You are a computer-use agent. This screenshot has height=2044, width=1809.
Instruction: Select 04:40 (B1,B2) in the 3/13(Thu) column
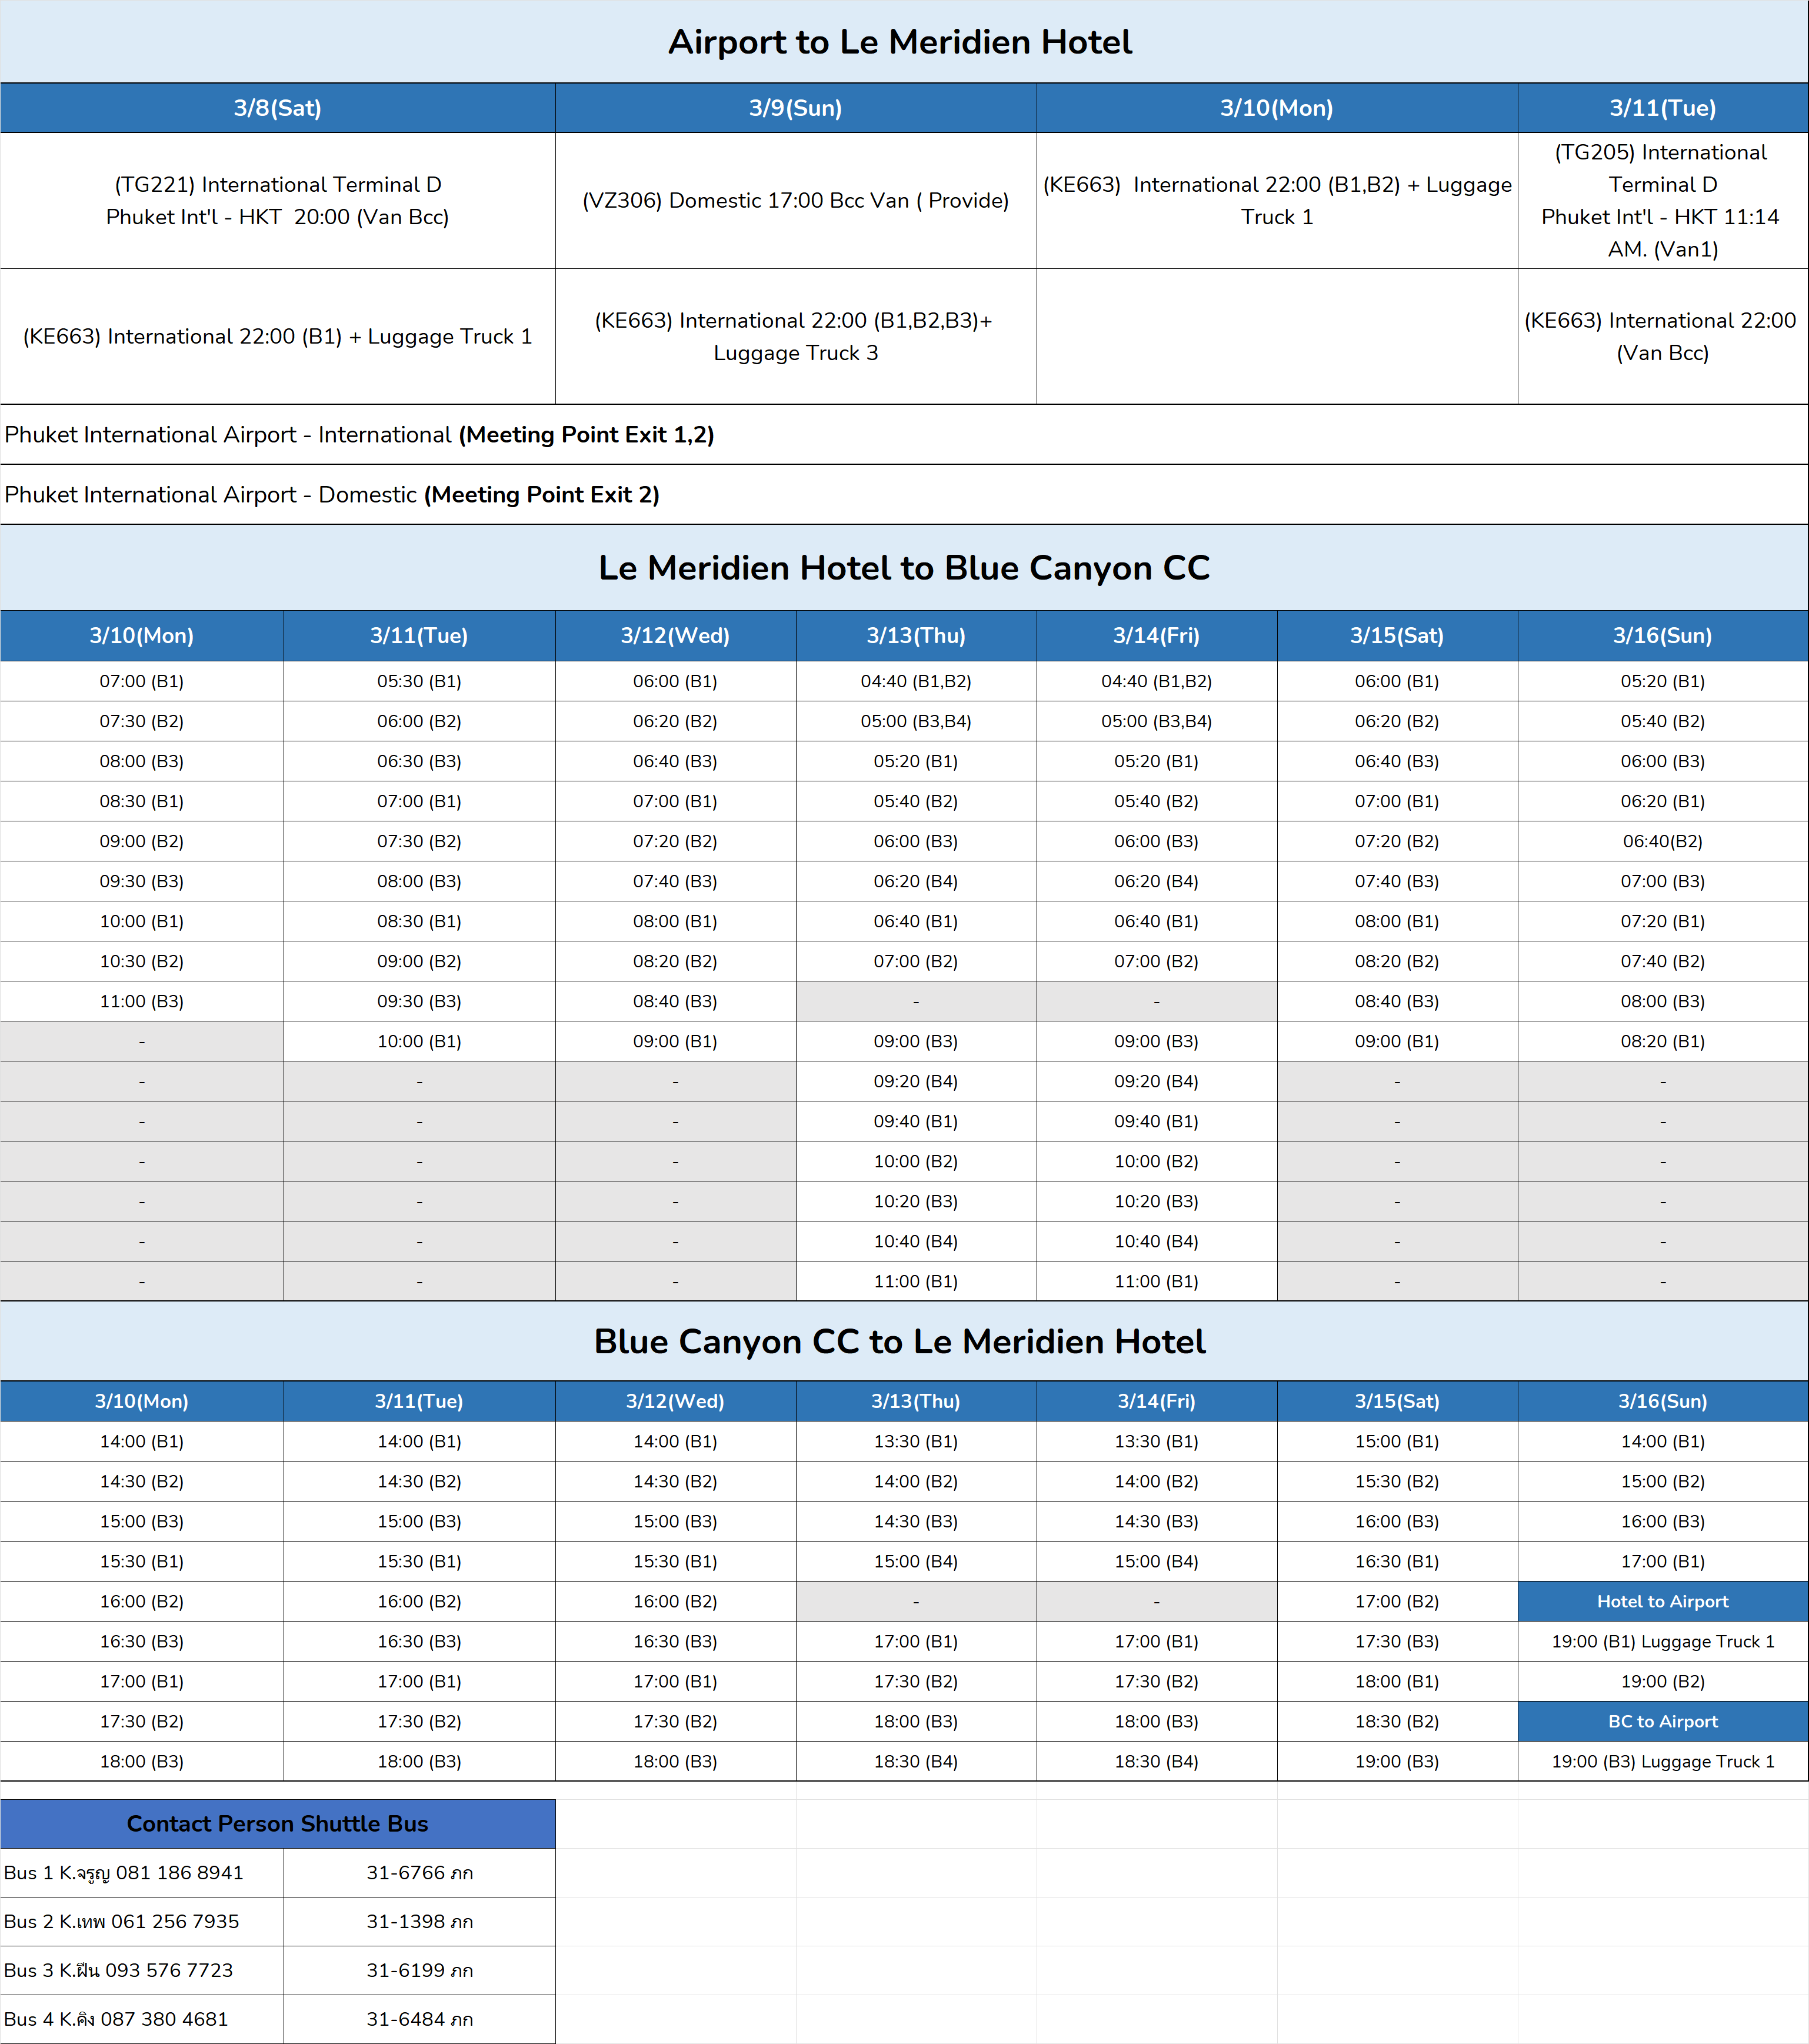click(916, 681)
